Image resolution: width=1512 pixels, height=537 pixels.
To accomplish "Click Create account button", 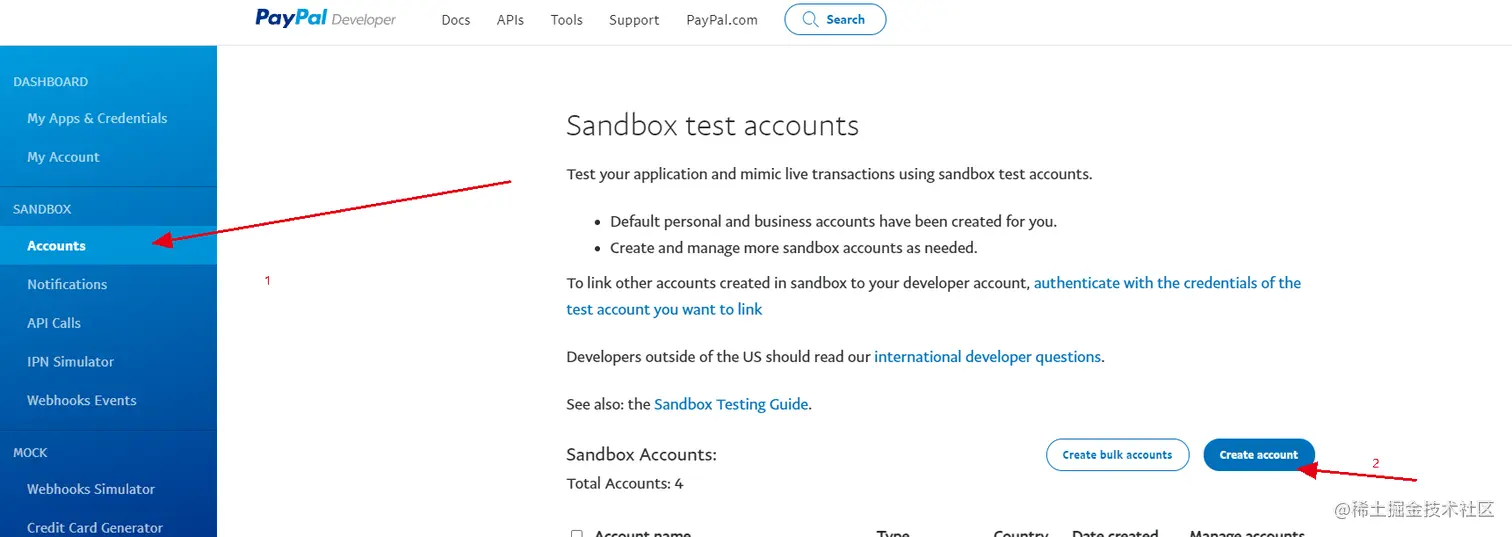I will [1258, 455].
